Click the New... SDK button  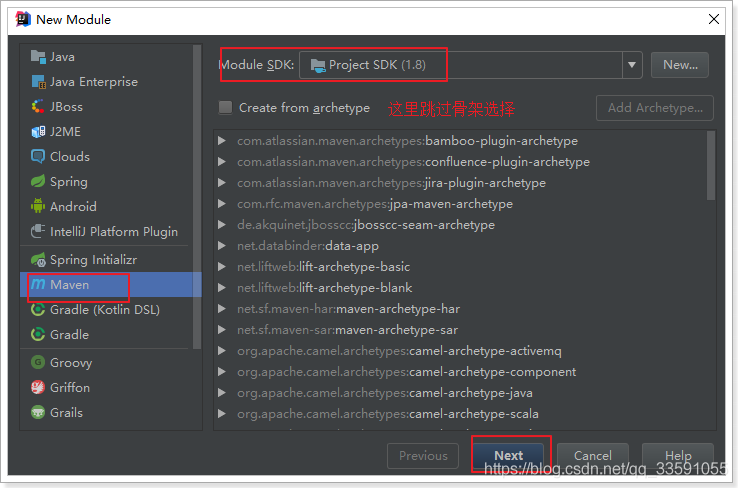(x=680, y=65)
